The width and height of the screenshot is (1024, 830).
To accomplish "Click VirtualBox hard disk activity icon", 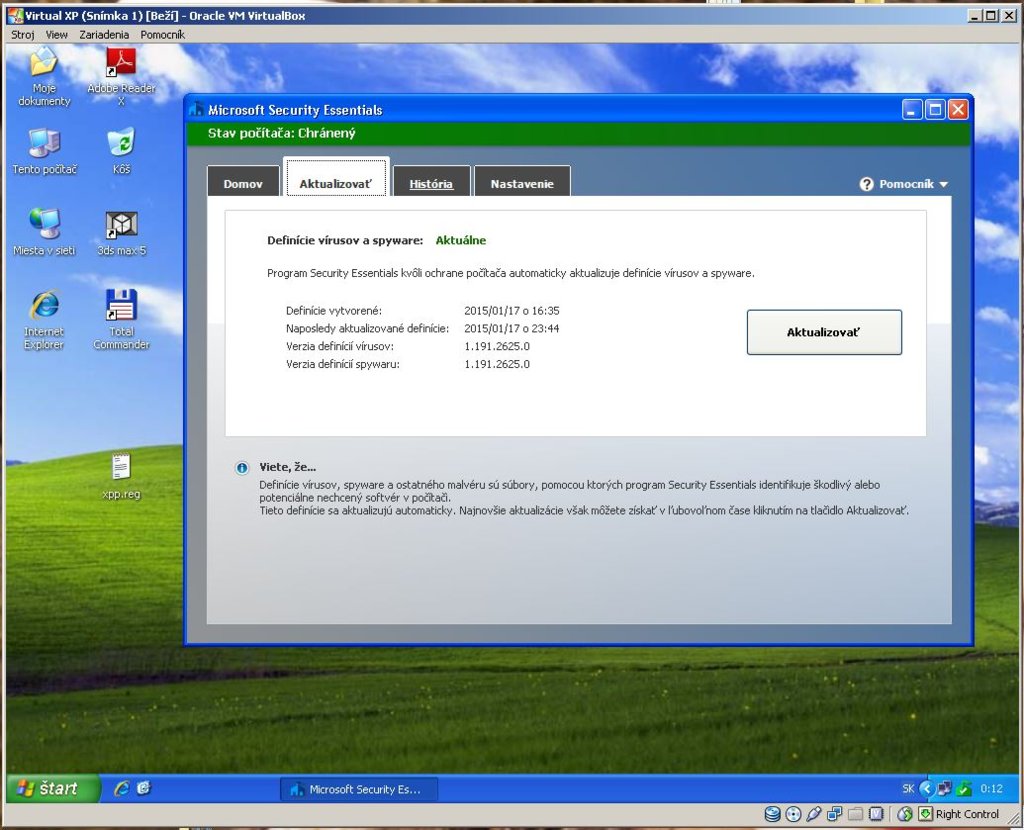I will click(773, 814).
